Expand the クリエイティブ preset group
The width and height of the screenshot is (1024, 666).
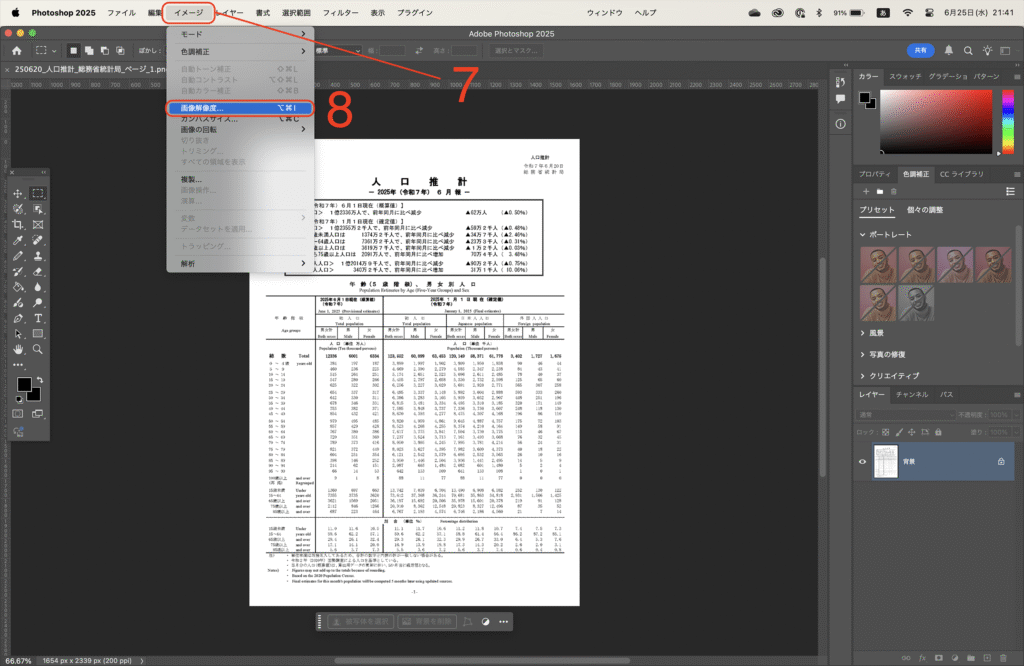[x=863, y=376]
